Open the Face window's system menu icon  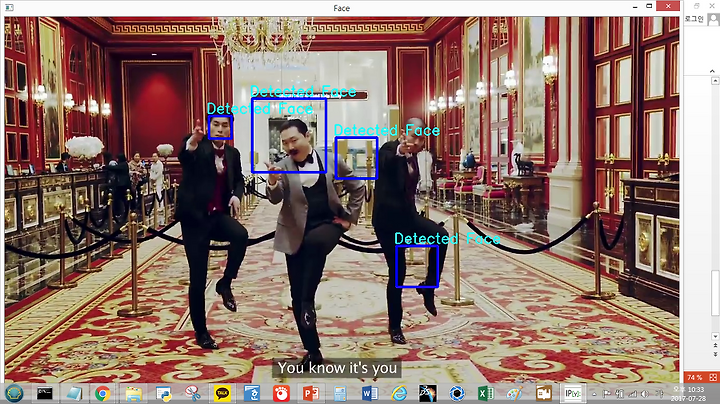click(9, 8)
